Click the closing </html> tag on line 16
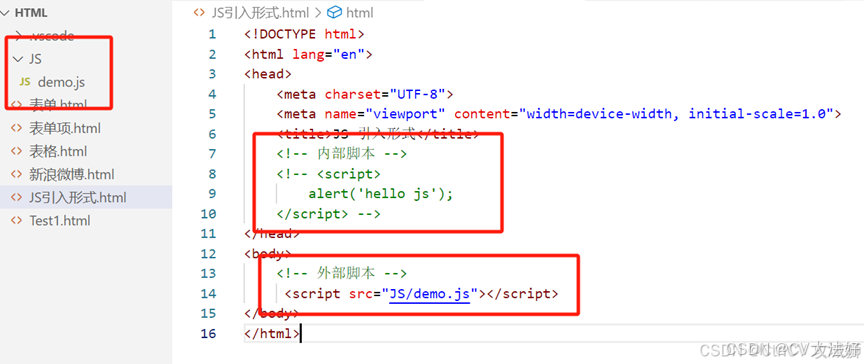The height and width of the screenshot is (364, 864). (x=272, y=333)
